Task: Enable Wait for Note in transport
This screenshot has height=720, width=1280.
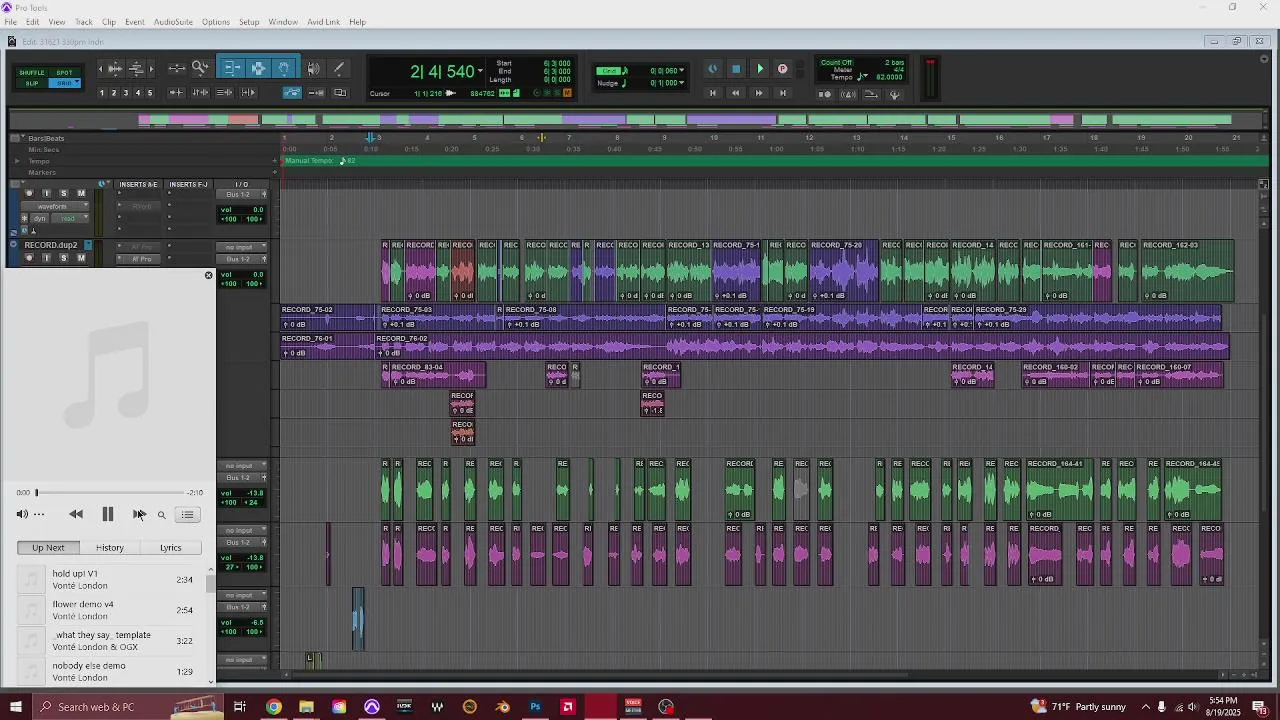Action: [825, 94]
